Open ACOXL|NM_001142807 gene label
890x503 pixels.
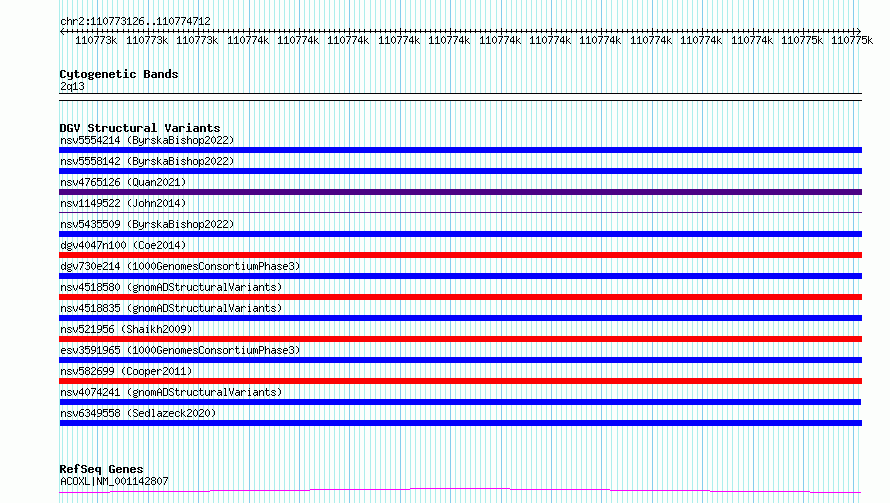click(x=114, y=481)
